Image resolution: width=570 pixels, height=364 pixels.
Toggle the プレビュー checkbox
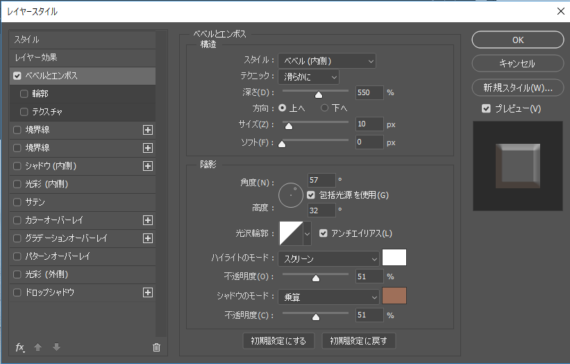point(486,109)
